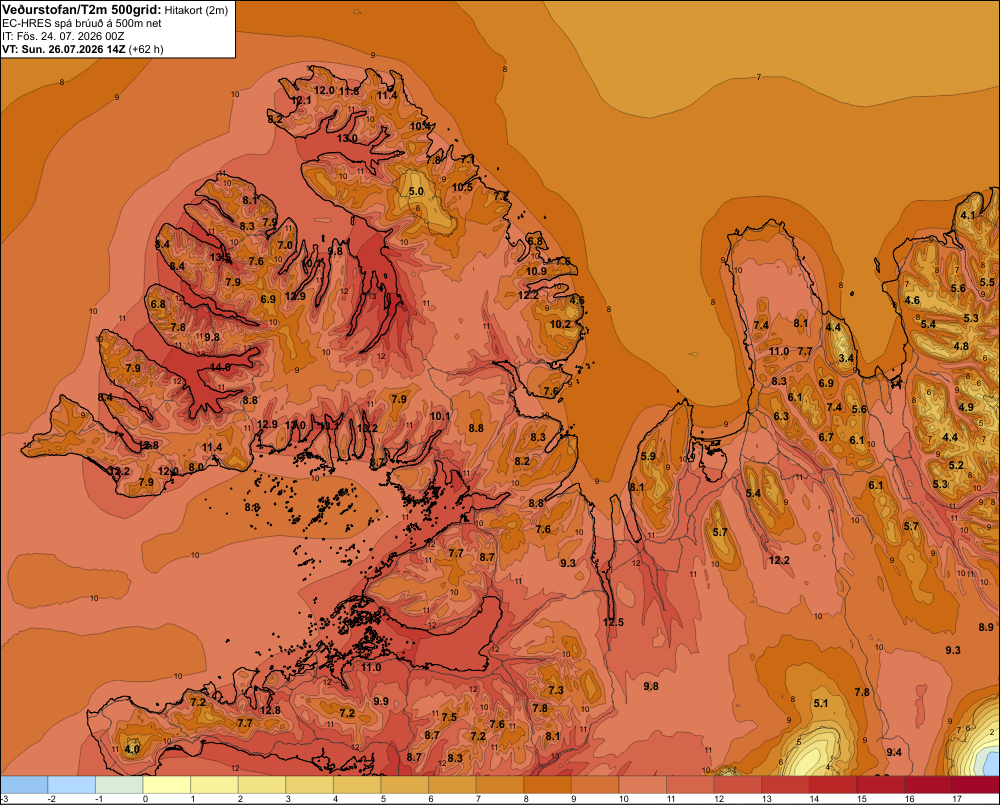
Task: Click the '10.5' temperature value
Action: coord(463,187)
